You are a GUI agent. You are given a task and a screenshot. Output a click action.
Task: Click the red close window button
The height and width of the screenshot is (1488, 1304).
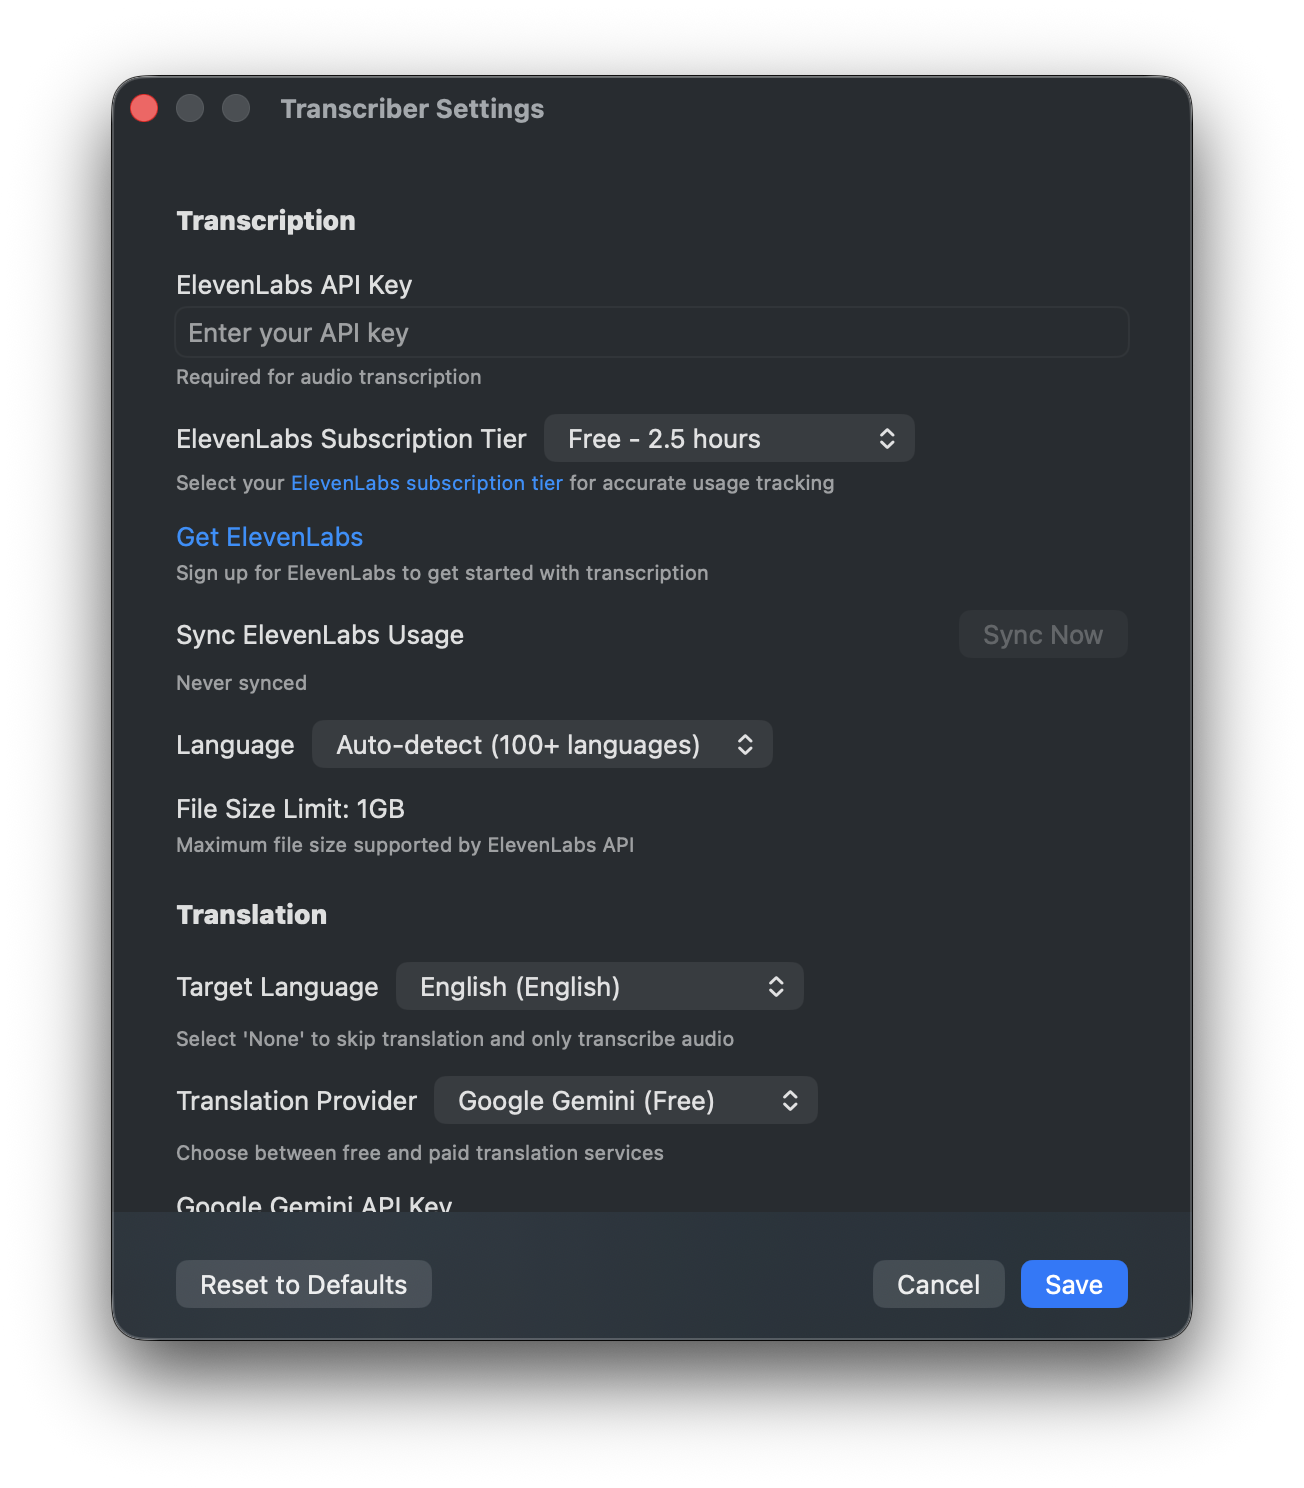pos(144,108)
